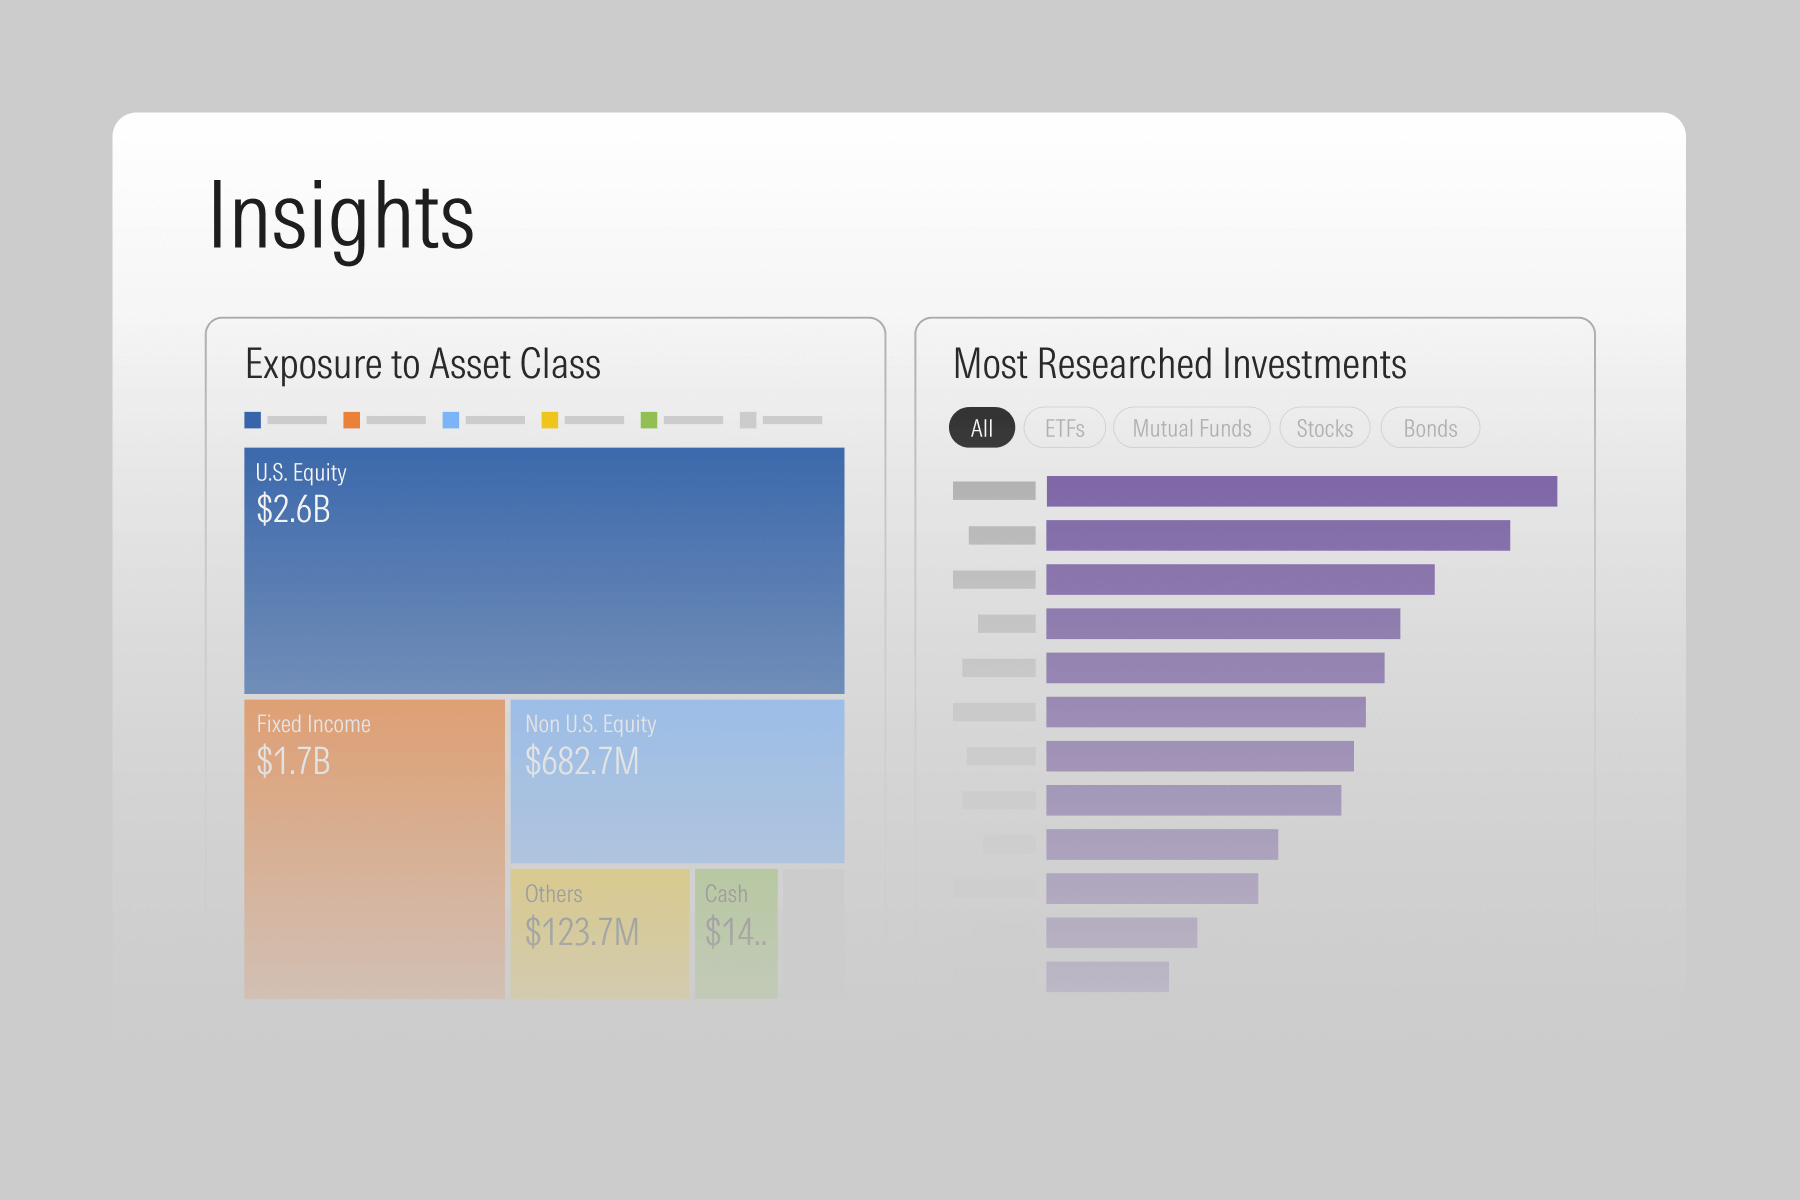Click the Most Researched Investments heading
This screenshot has width=1800, height=1200.
click(x=1180, y=364)
